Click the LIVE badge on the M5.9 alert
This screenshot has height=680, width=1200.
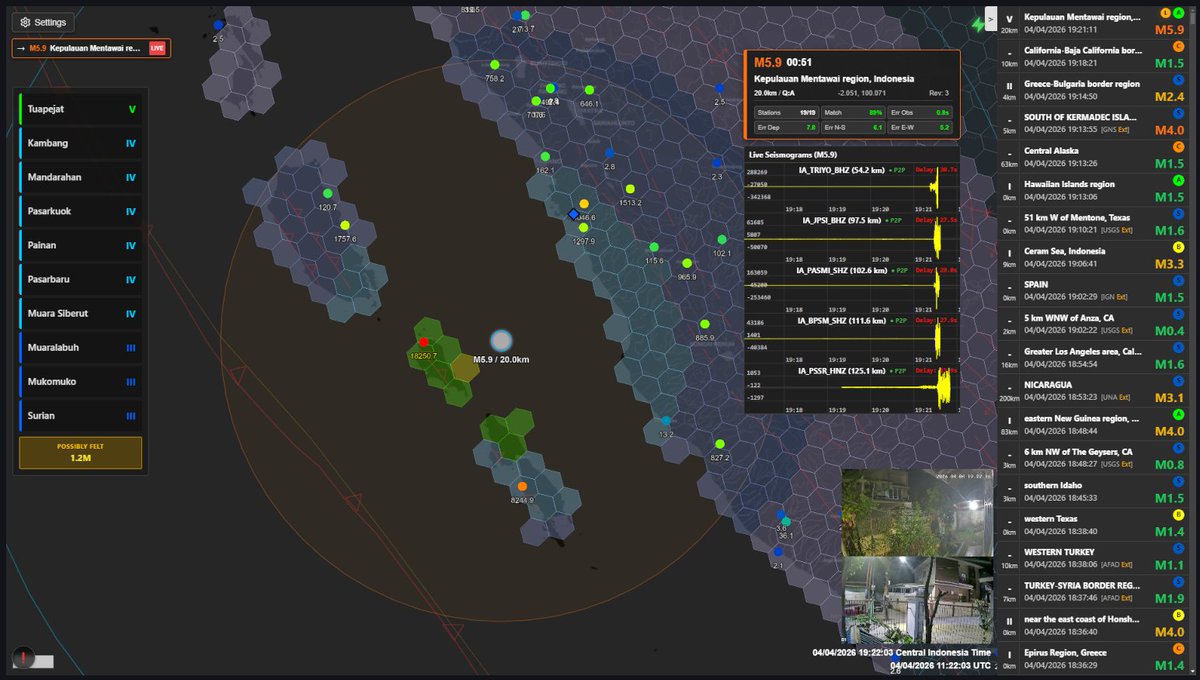click(x=157, y=48)
